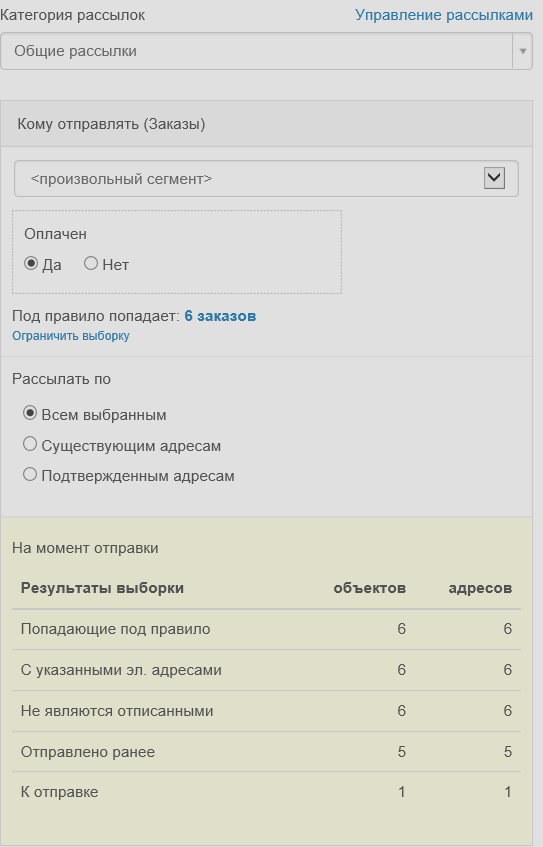Select the Да radio under Оплачен
This screenshot has width=543, height=847.
tap(31, 264)
